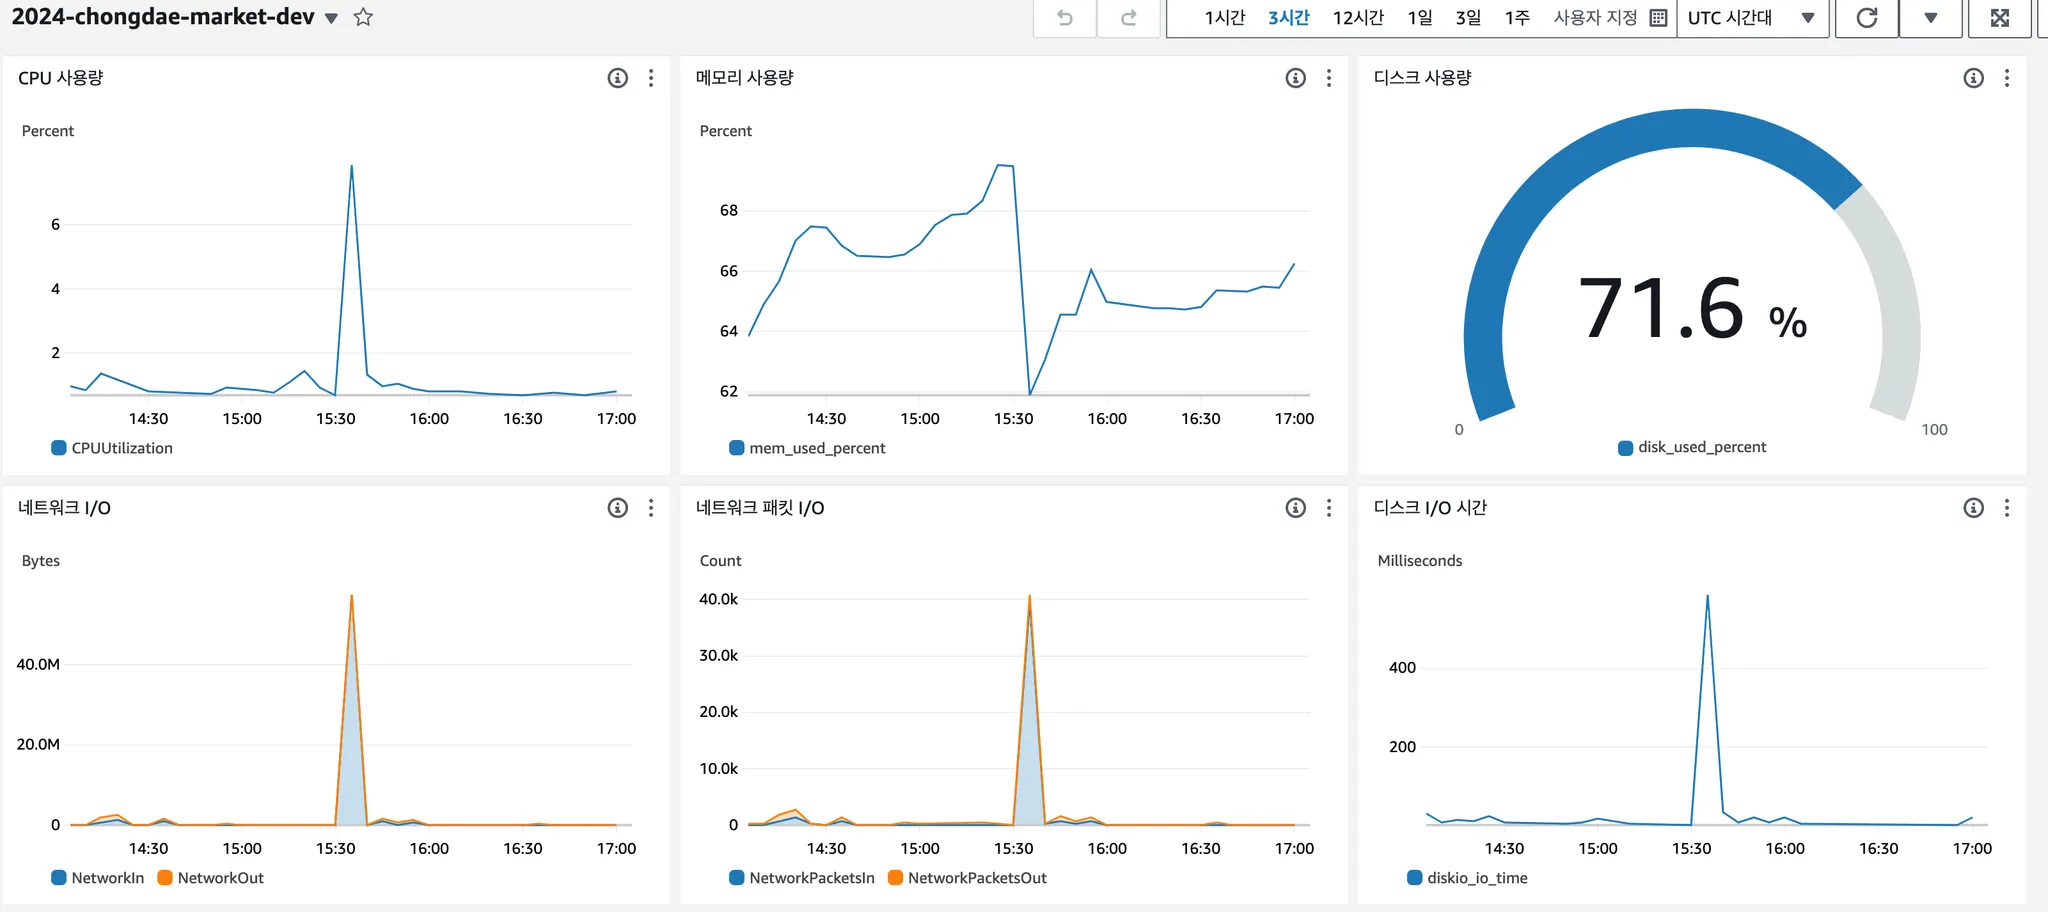Viewport: 2048px width, 912px height.
Task: Select the 3일 time range
Action: [1468, 18]
